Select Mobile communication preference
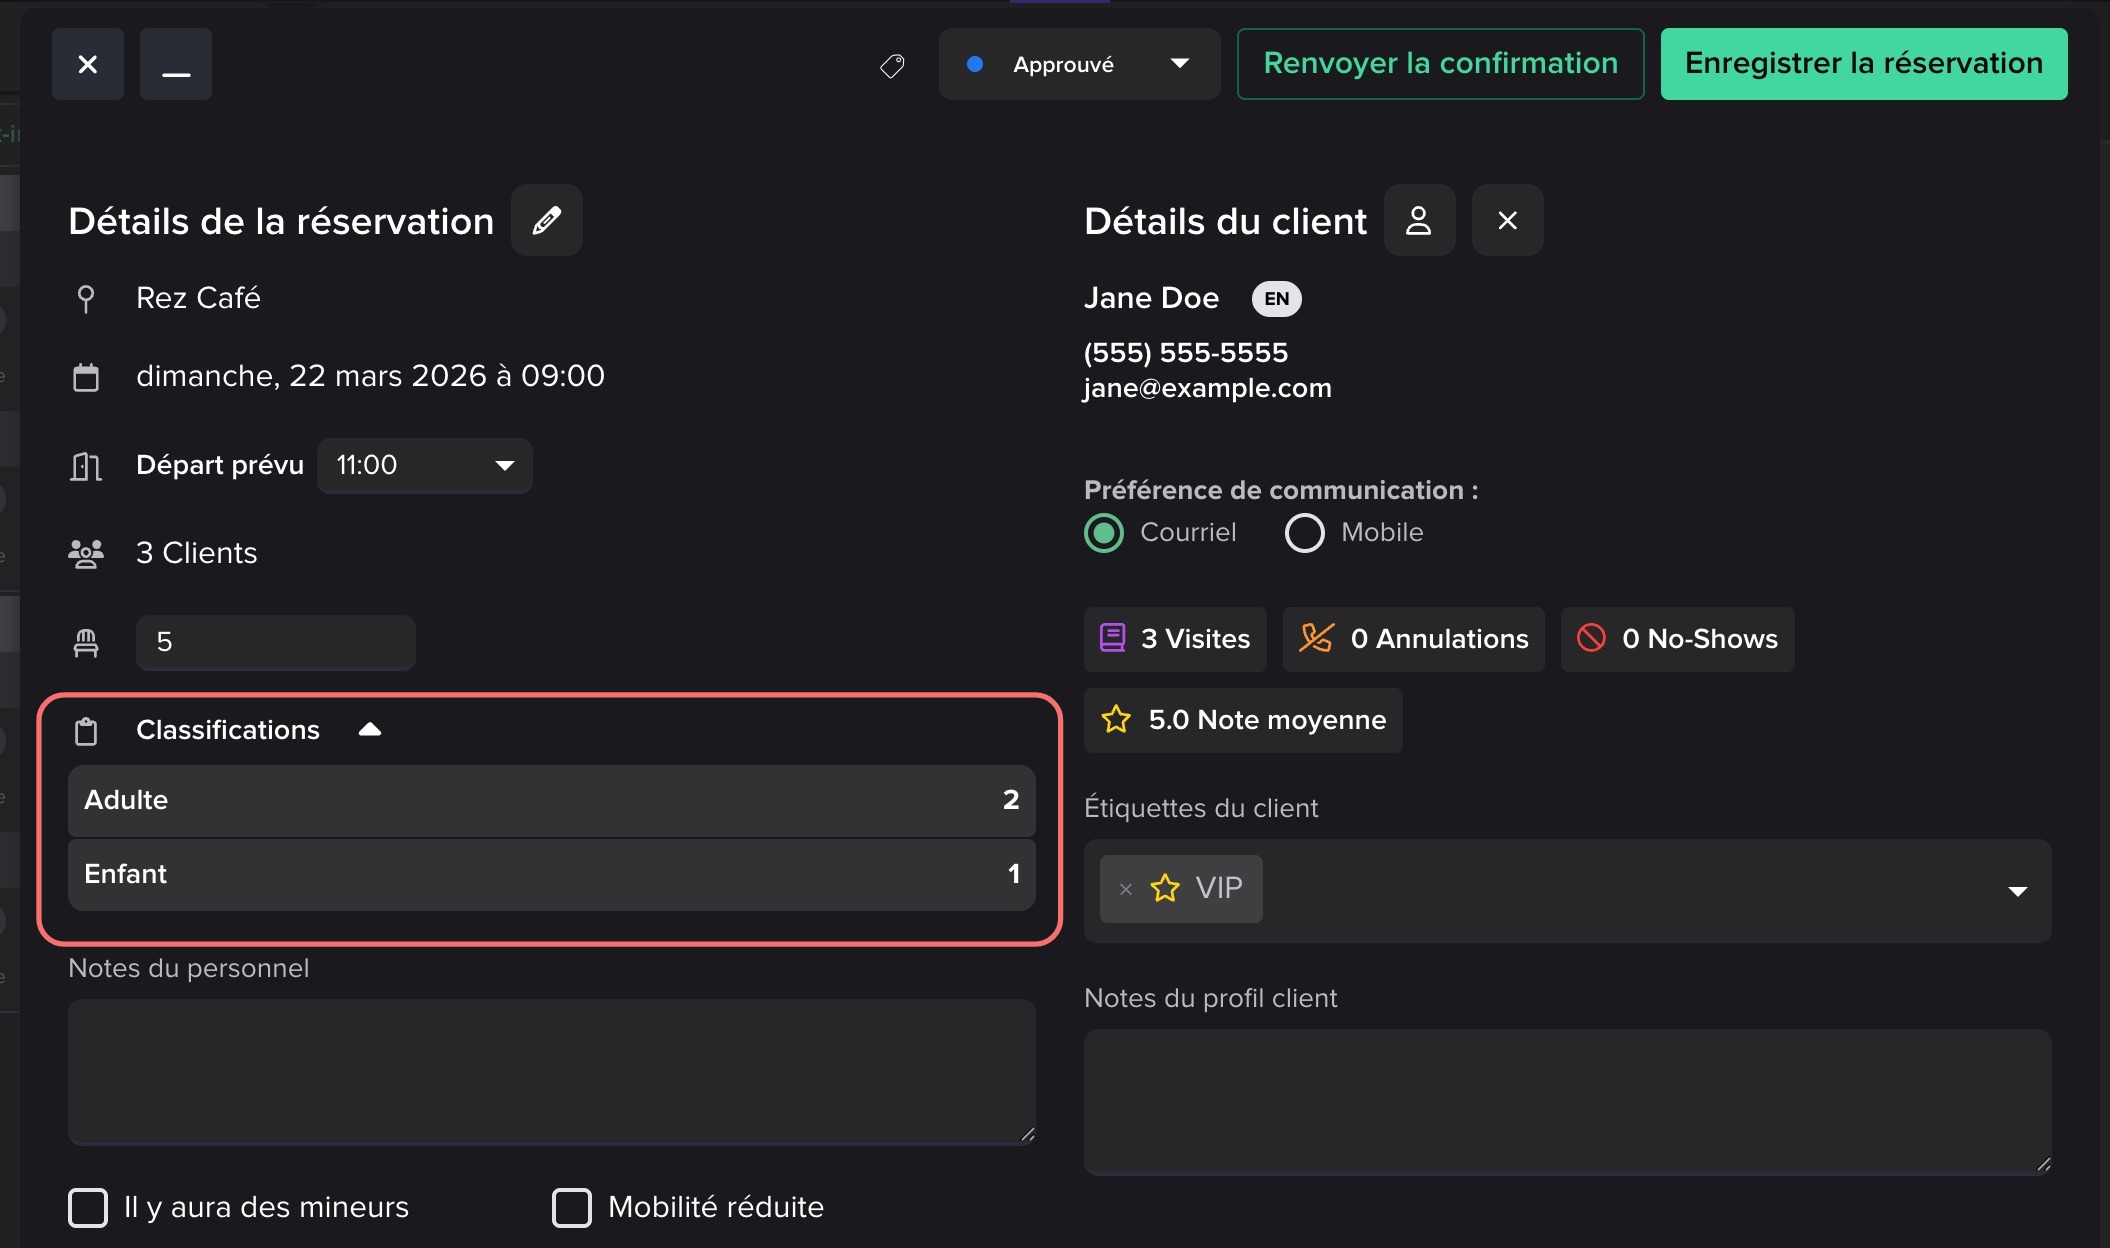 pos(1304,533)
